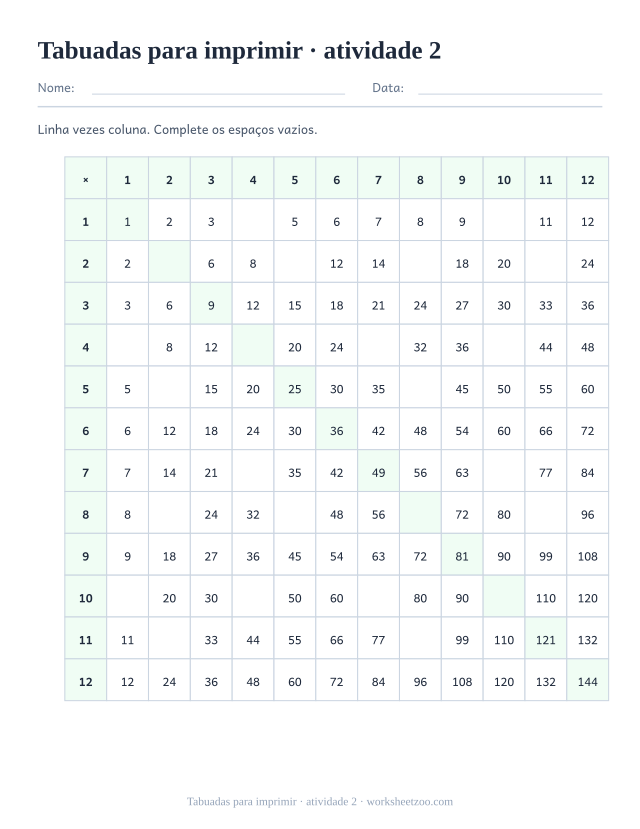Click the empty cell for 10 times 1
Screen dimensions: 640x829
pos(127,598)
